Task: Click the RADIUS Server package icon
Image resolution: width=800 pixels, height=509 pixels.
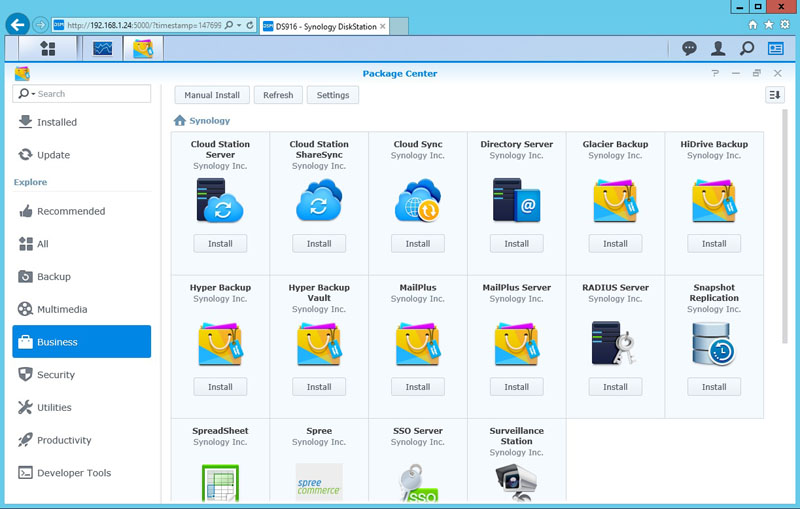Action: click(614, 343)
